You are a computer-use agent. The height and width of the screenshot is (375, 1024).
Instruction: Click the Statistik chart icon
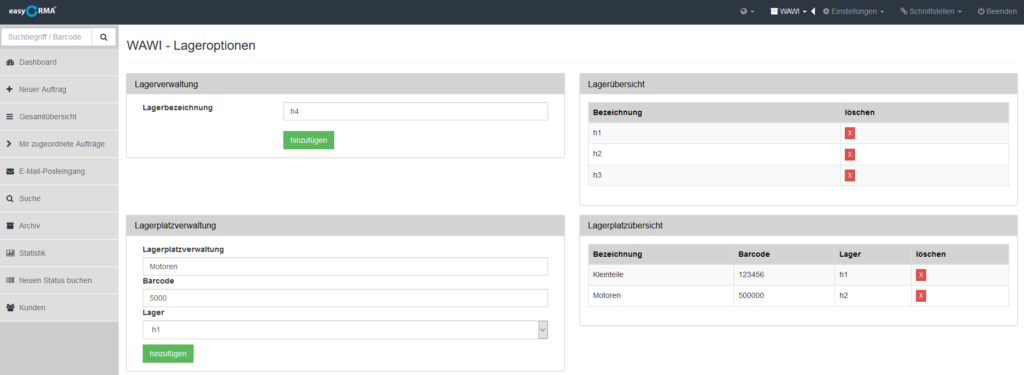(x=10, y=253)
